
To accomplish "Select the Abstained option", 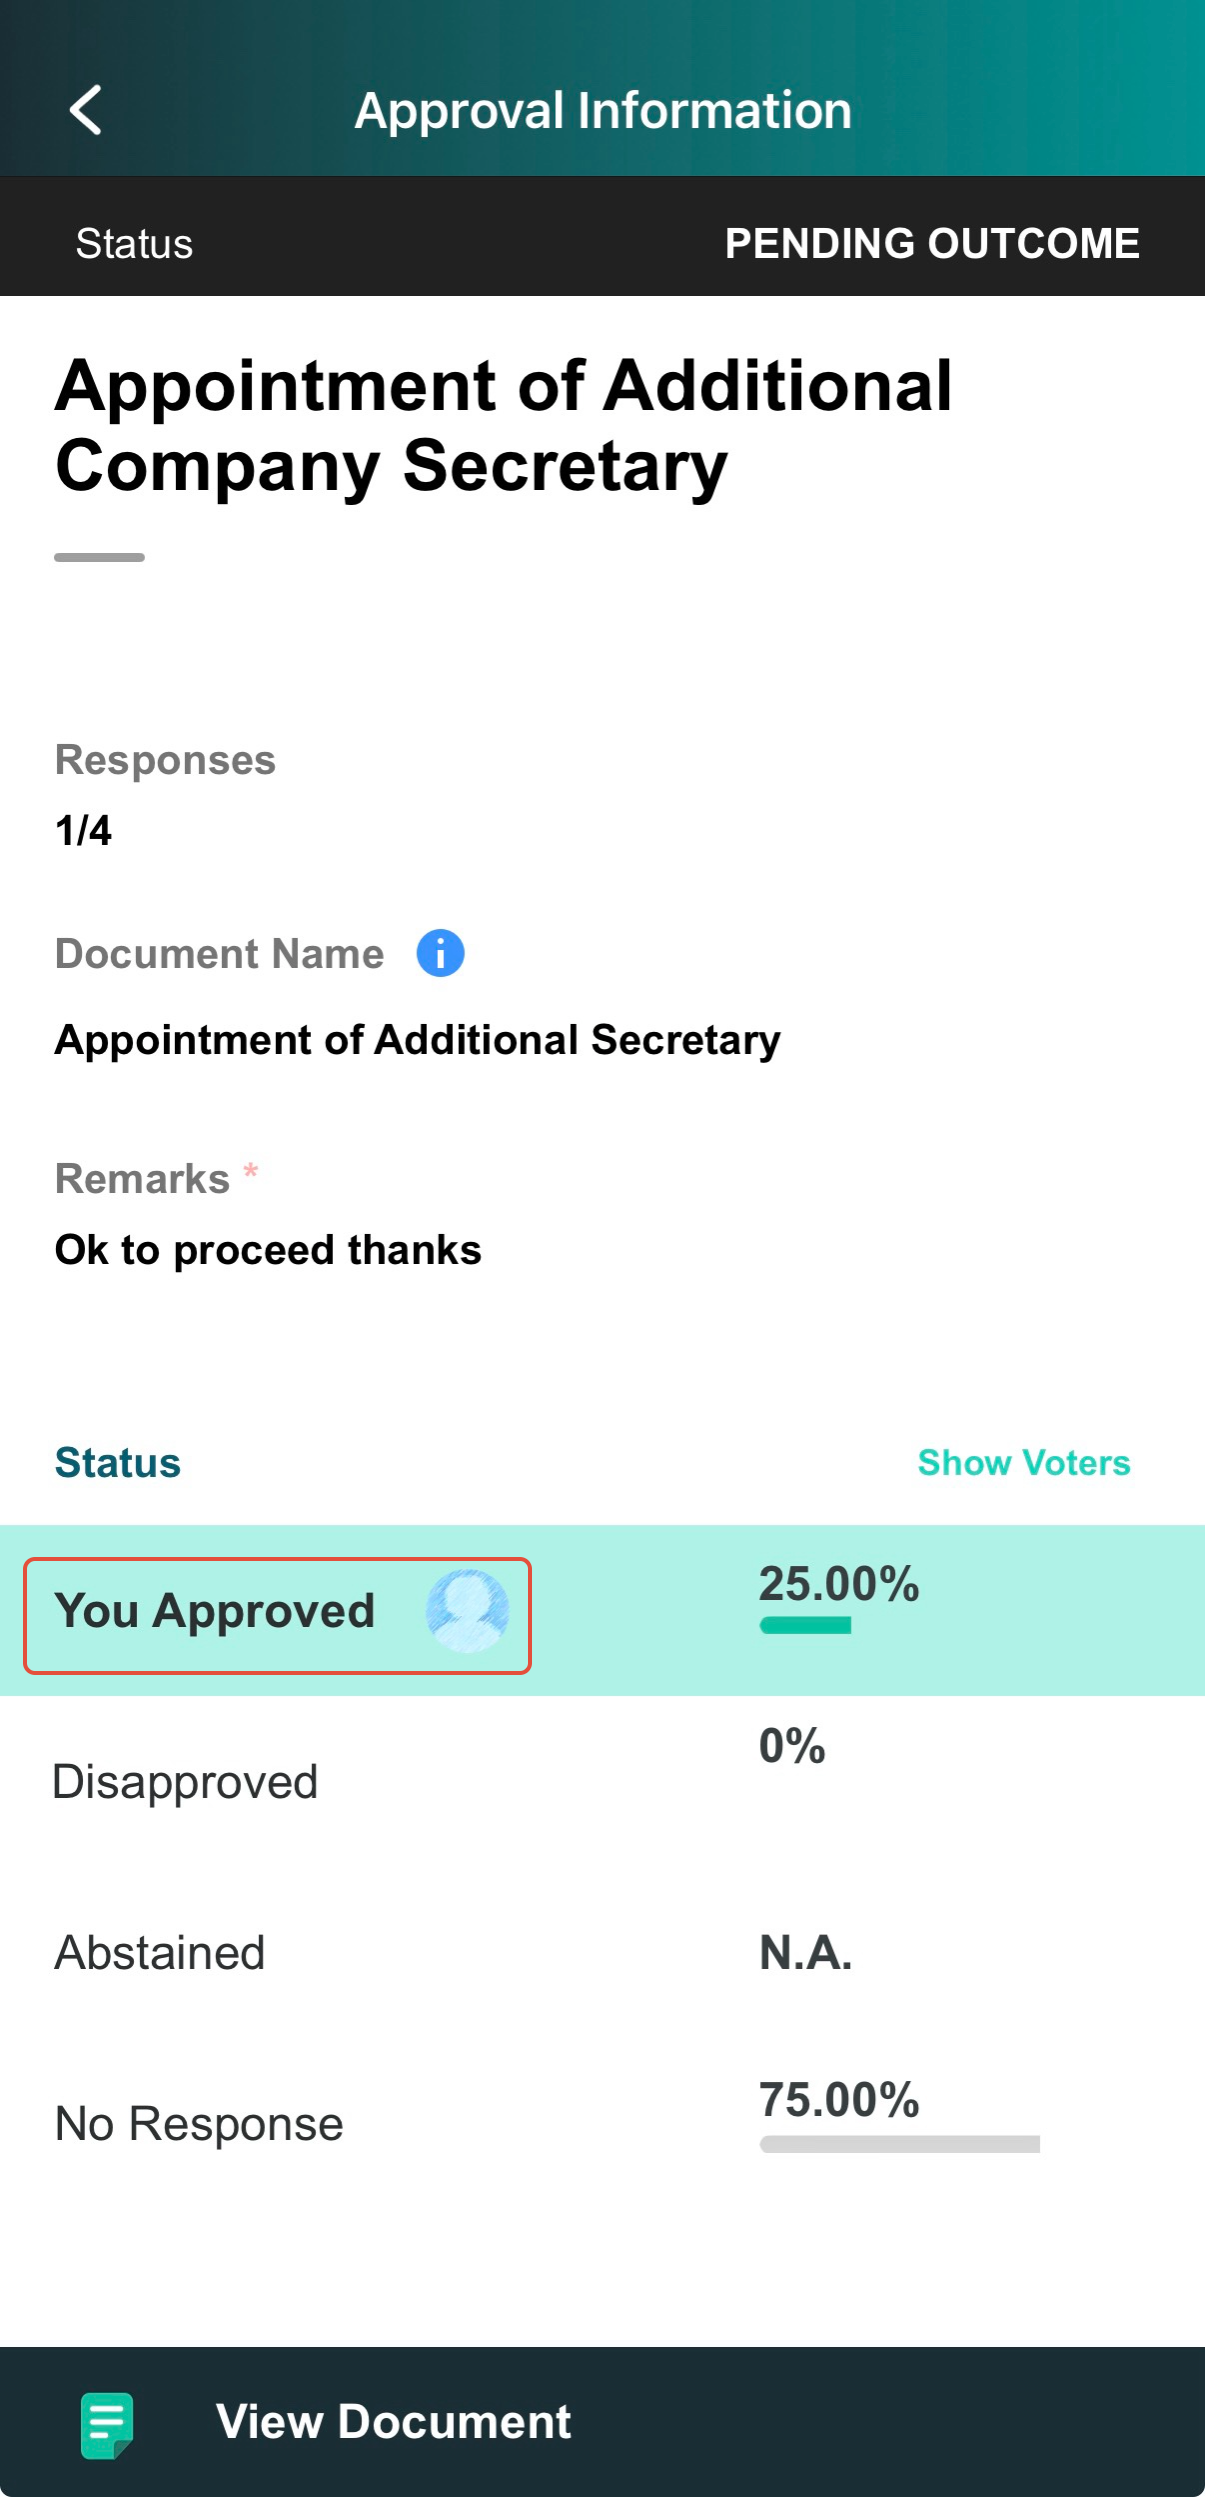I will coord(602,1952).
